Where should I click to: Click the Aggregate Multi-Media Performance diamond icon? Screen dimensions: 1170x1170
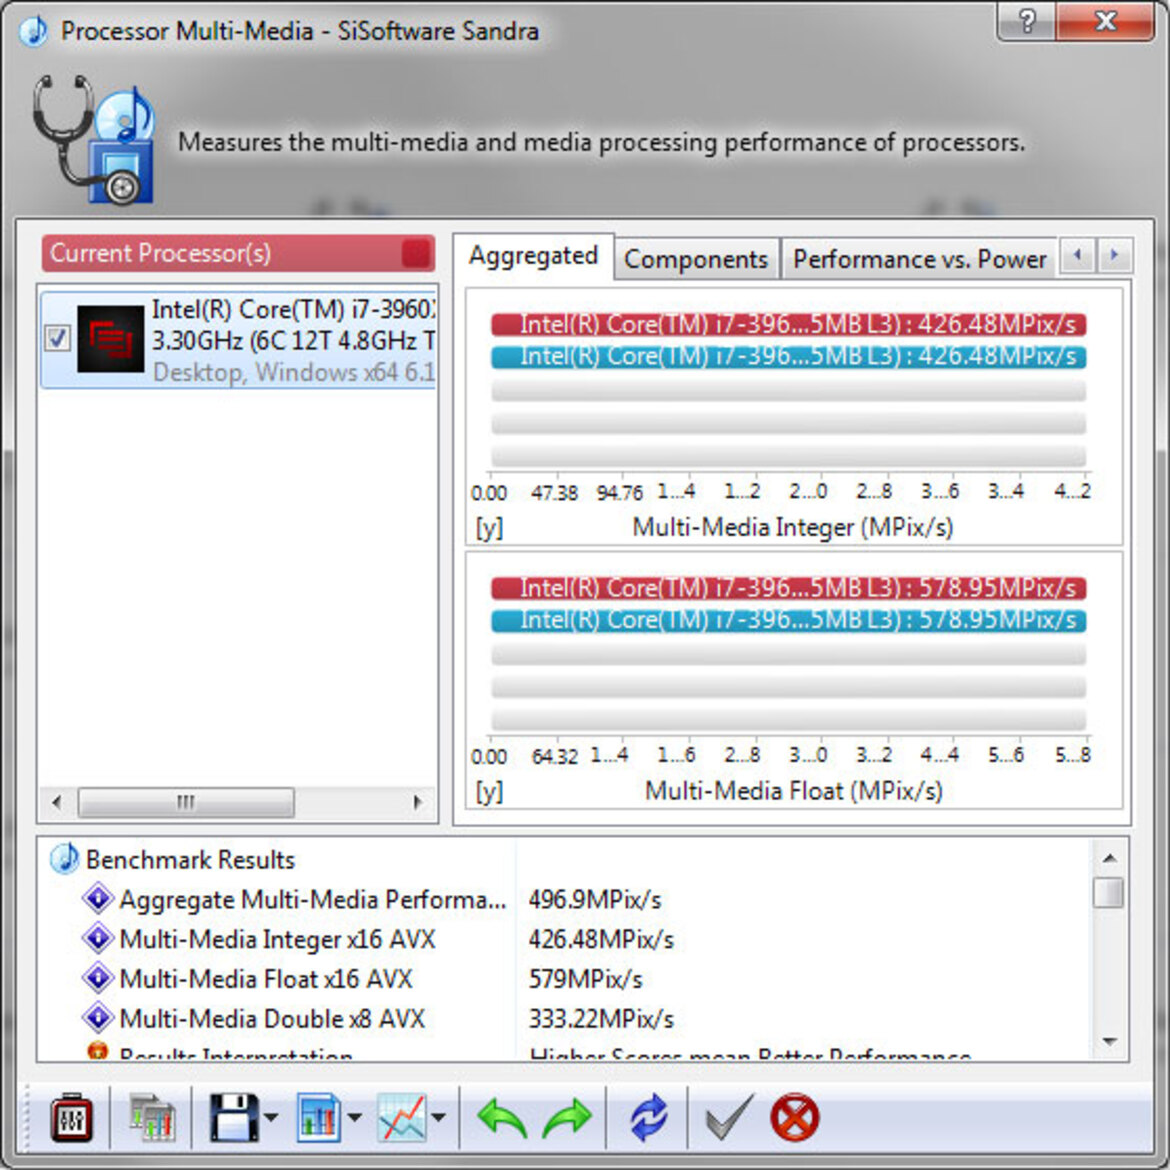98,898
